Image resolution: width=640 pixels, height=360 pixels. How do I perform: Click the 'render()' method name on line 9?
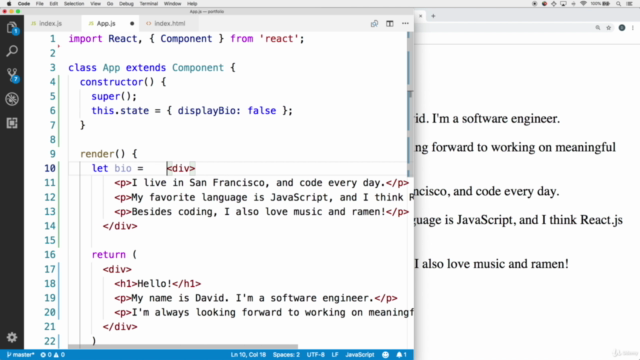[102, 154]
